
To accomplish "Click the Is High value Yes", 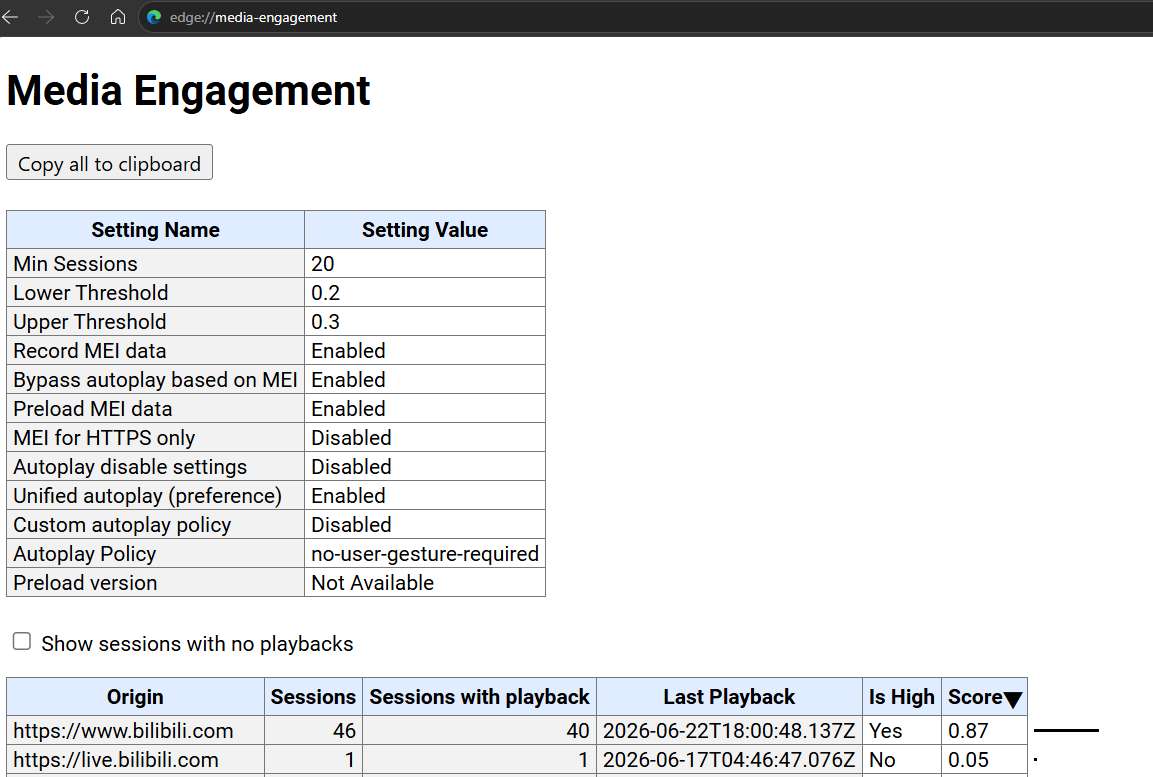I will 885,731.
